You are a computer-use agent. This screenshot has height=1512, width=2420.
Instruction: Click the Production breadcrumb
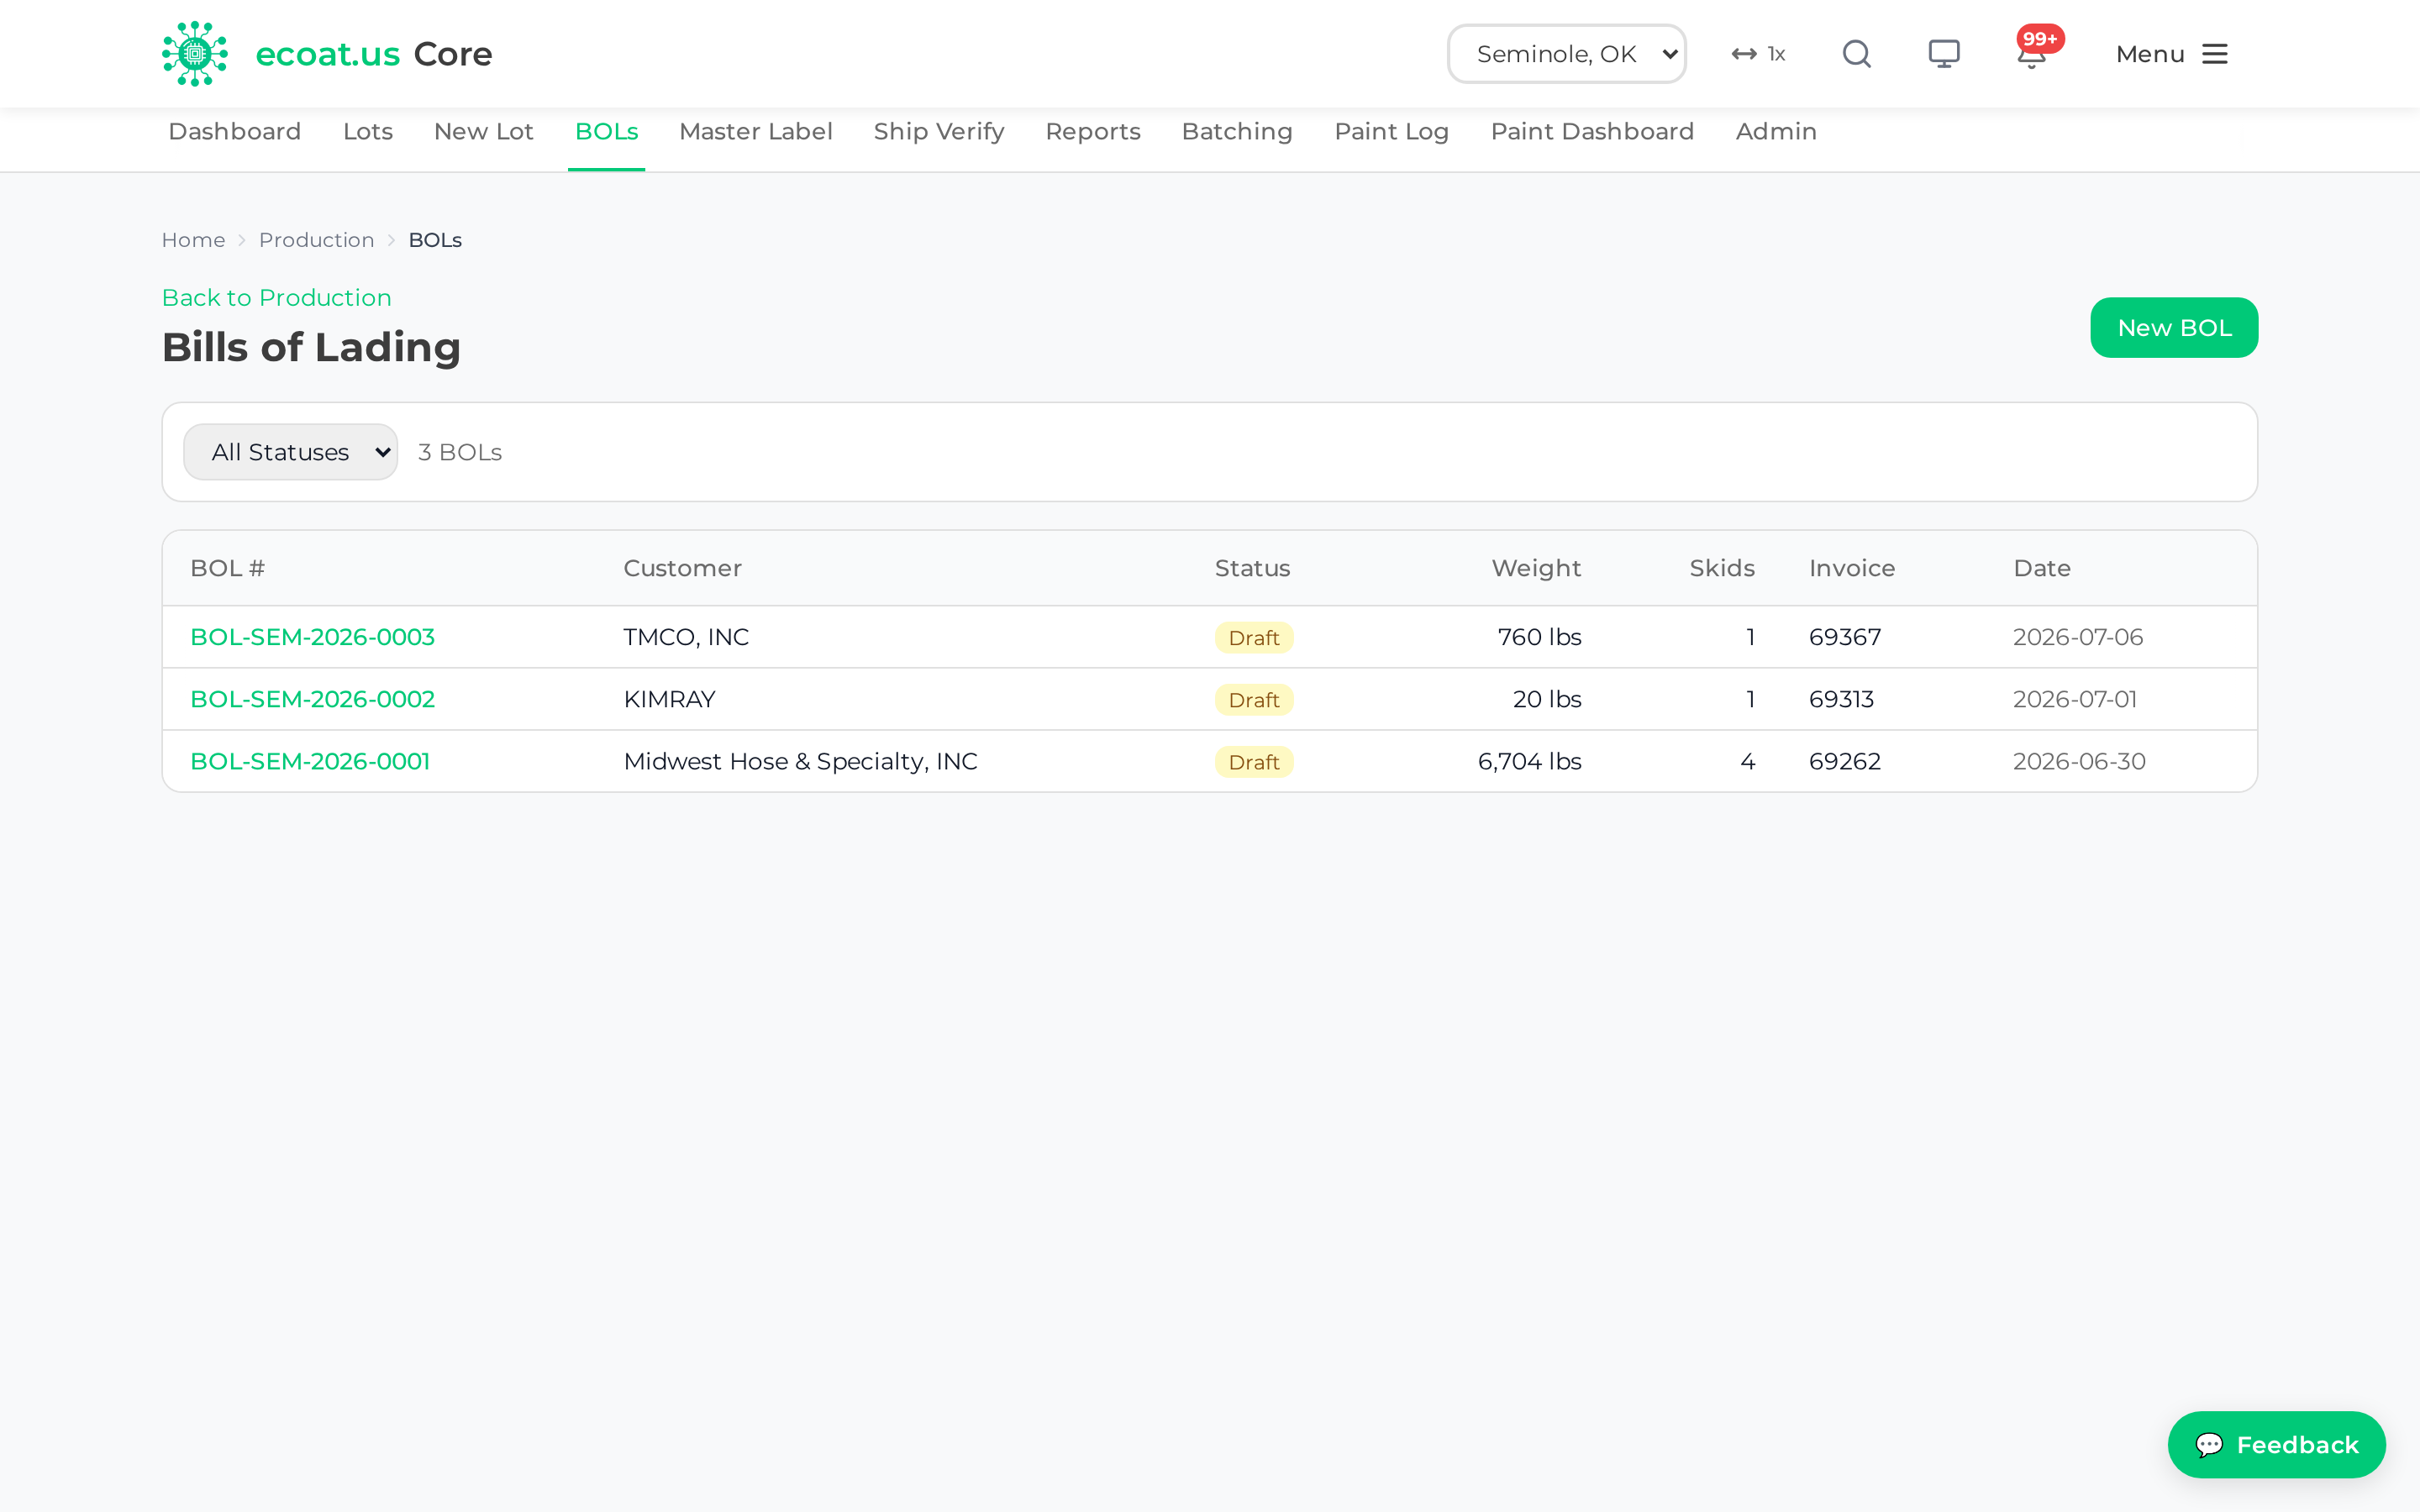316,240
